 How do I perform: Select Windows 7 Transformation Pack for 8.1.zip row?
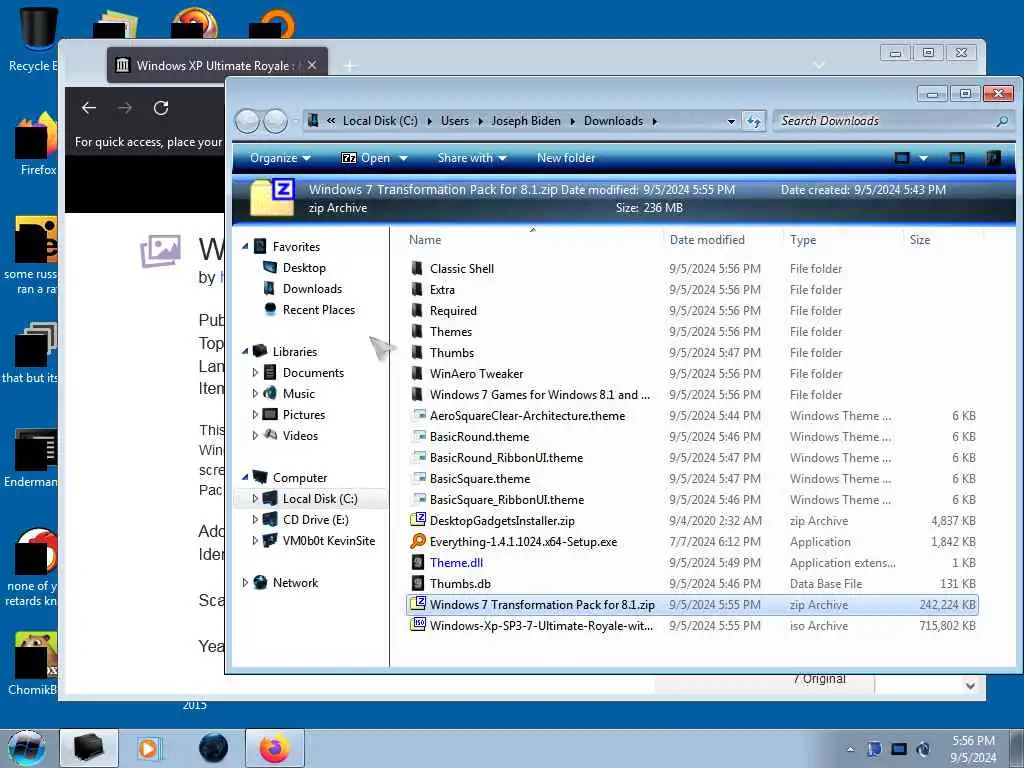692,604
